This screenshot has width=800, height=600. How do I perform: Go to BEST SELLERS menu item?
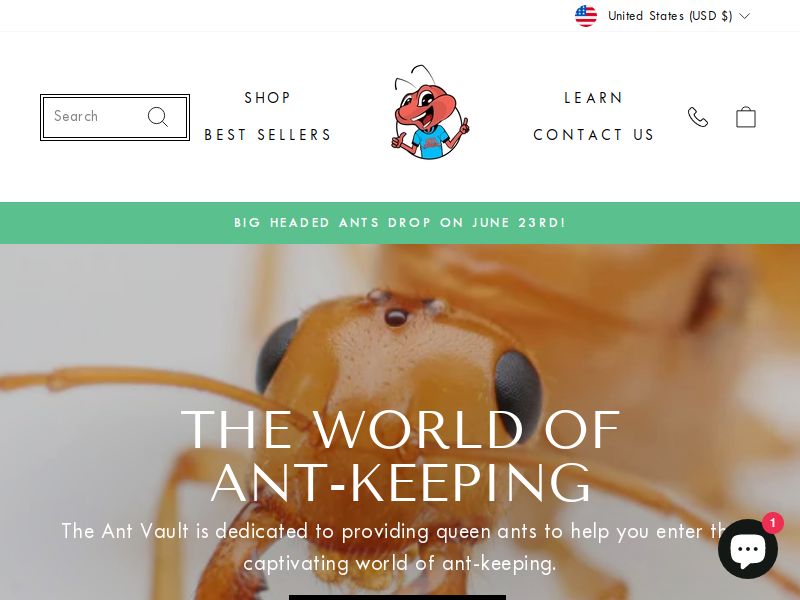click(268, 135)
